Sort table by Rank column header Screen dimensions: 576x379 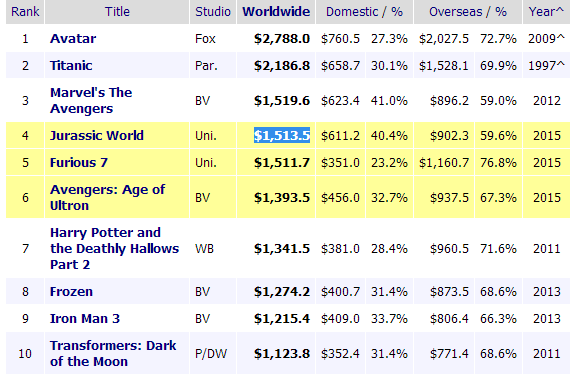(x=25, y=12)
